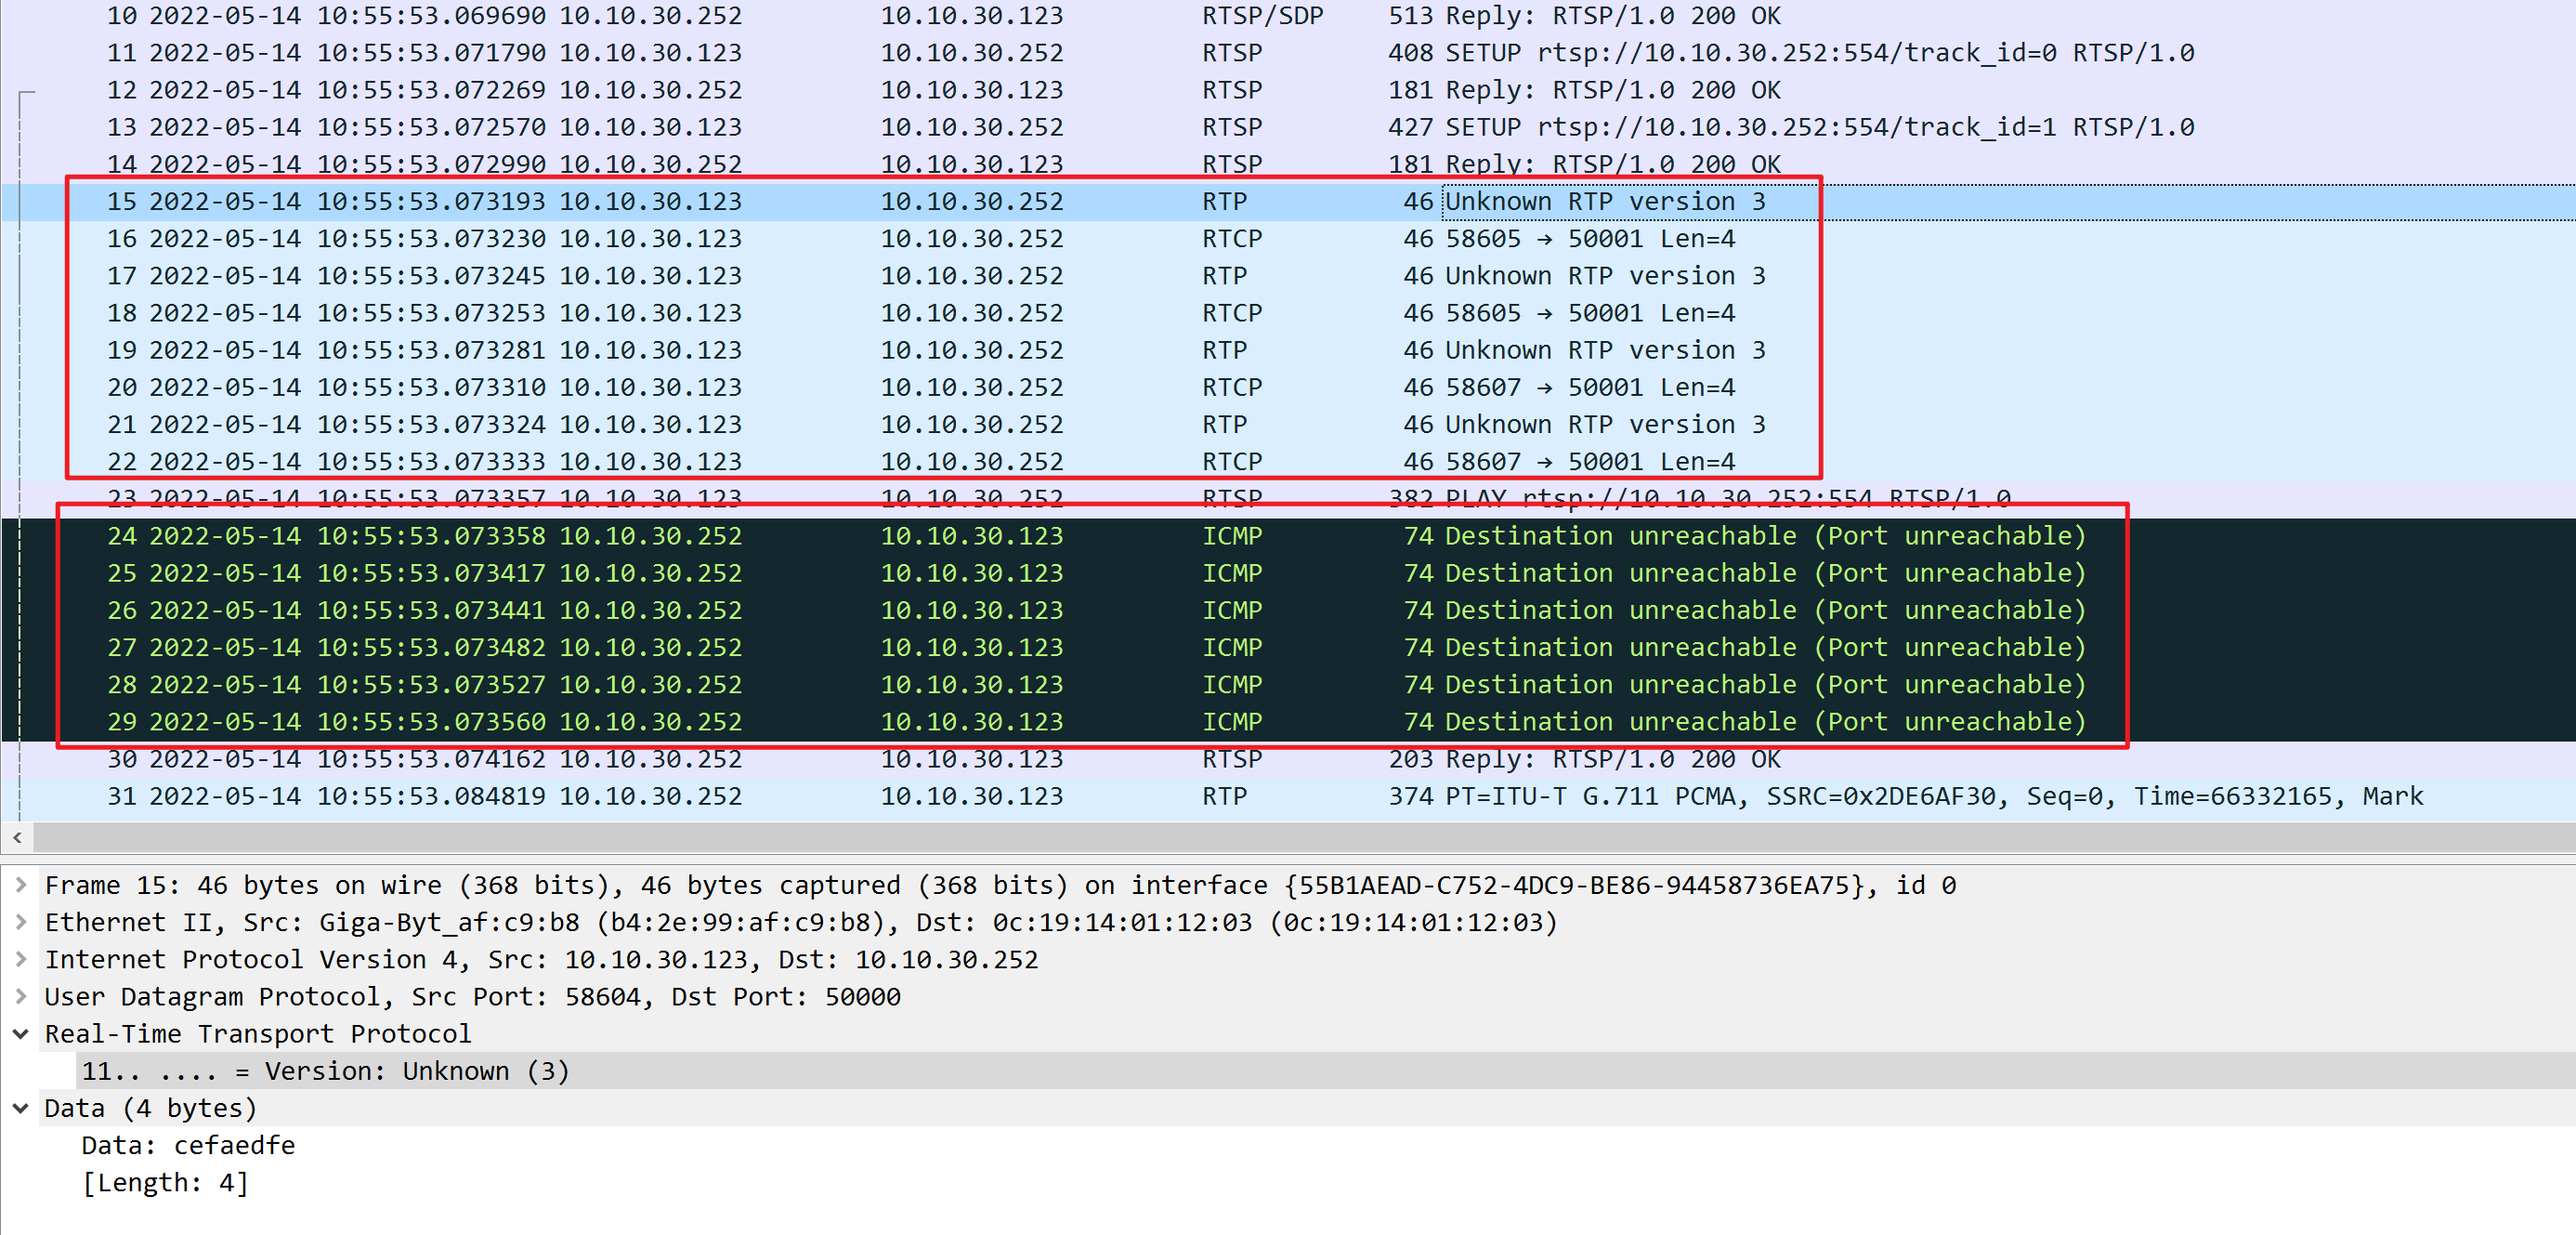Select the Version: Unknown (3) field
This screenshot has width=2576, height=1235.
click(x=1326, y=1071)
